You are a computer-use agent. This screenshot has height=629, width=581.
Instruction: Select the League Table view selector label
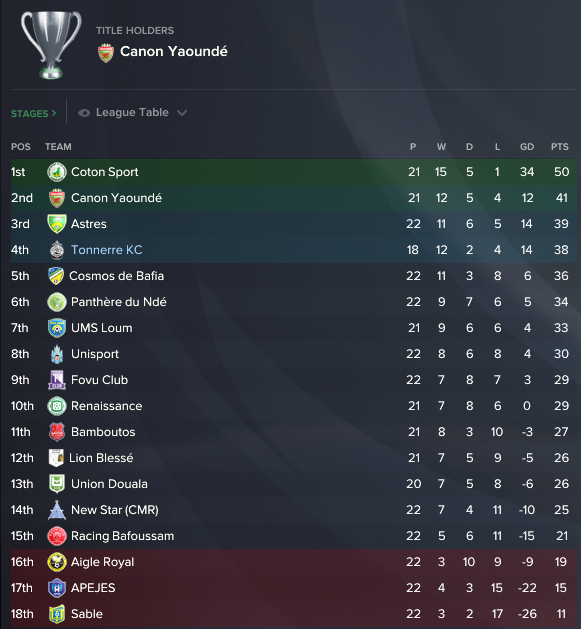tap(132, 112)
